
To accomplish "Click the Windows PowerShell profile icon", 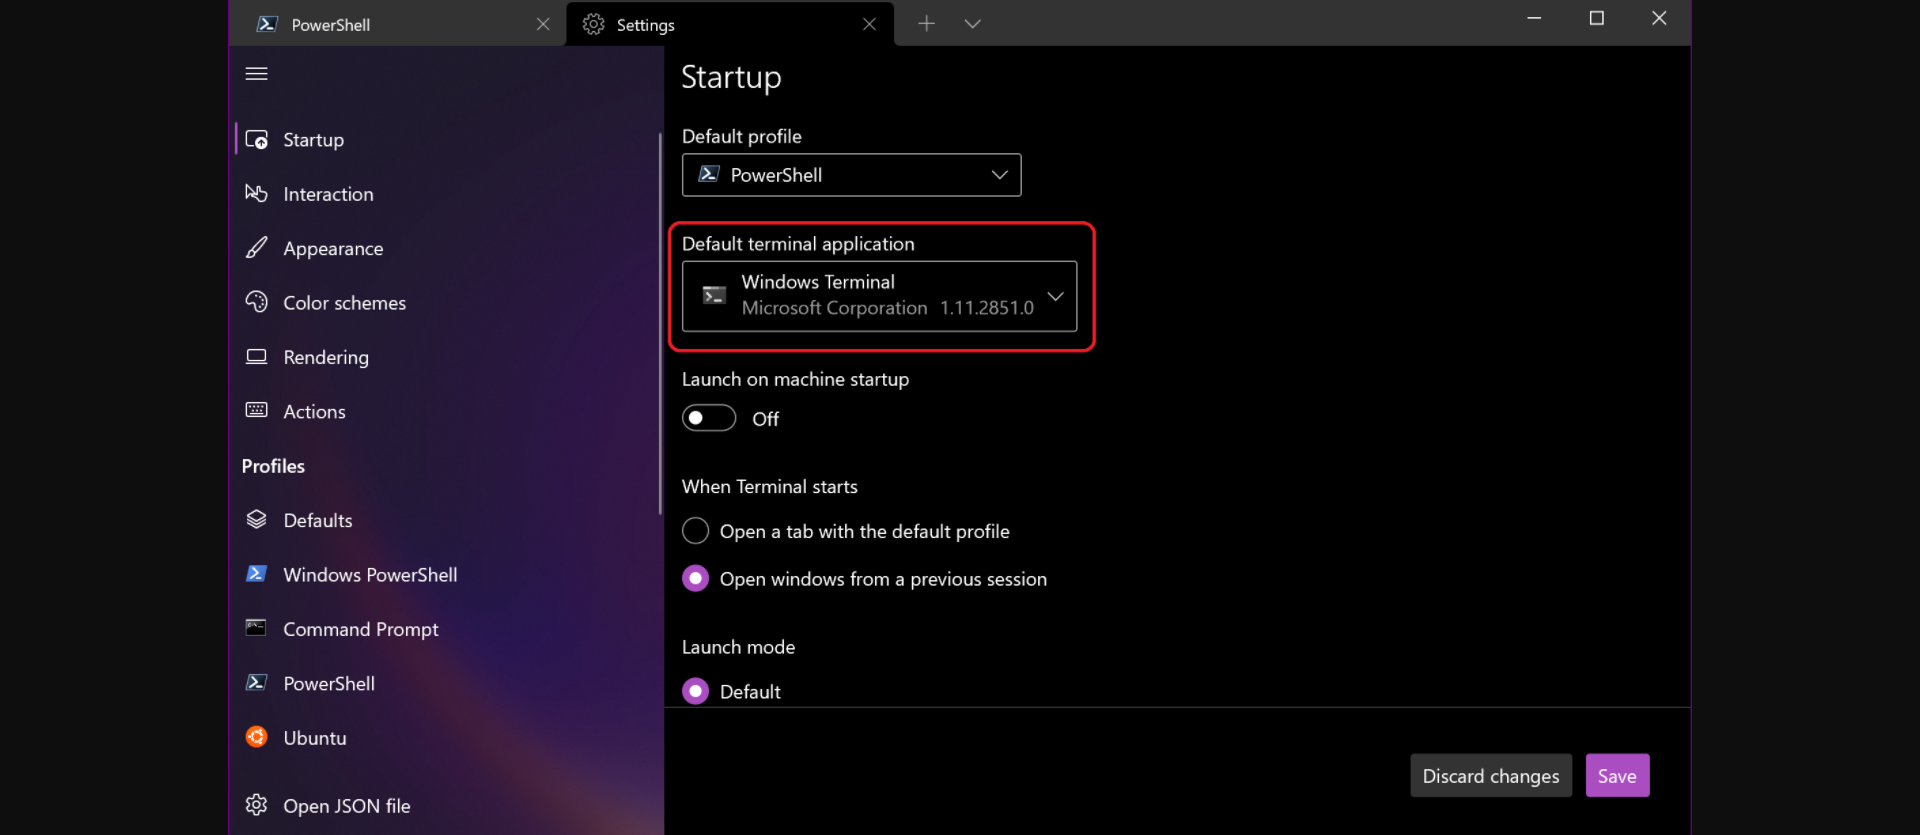I will click(256, 574).
